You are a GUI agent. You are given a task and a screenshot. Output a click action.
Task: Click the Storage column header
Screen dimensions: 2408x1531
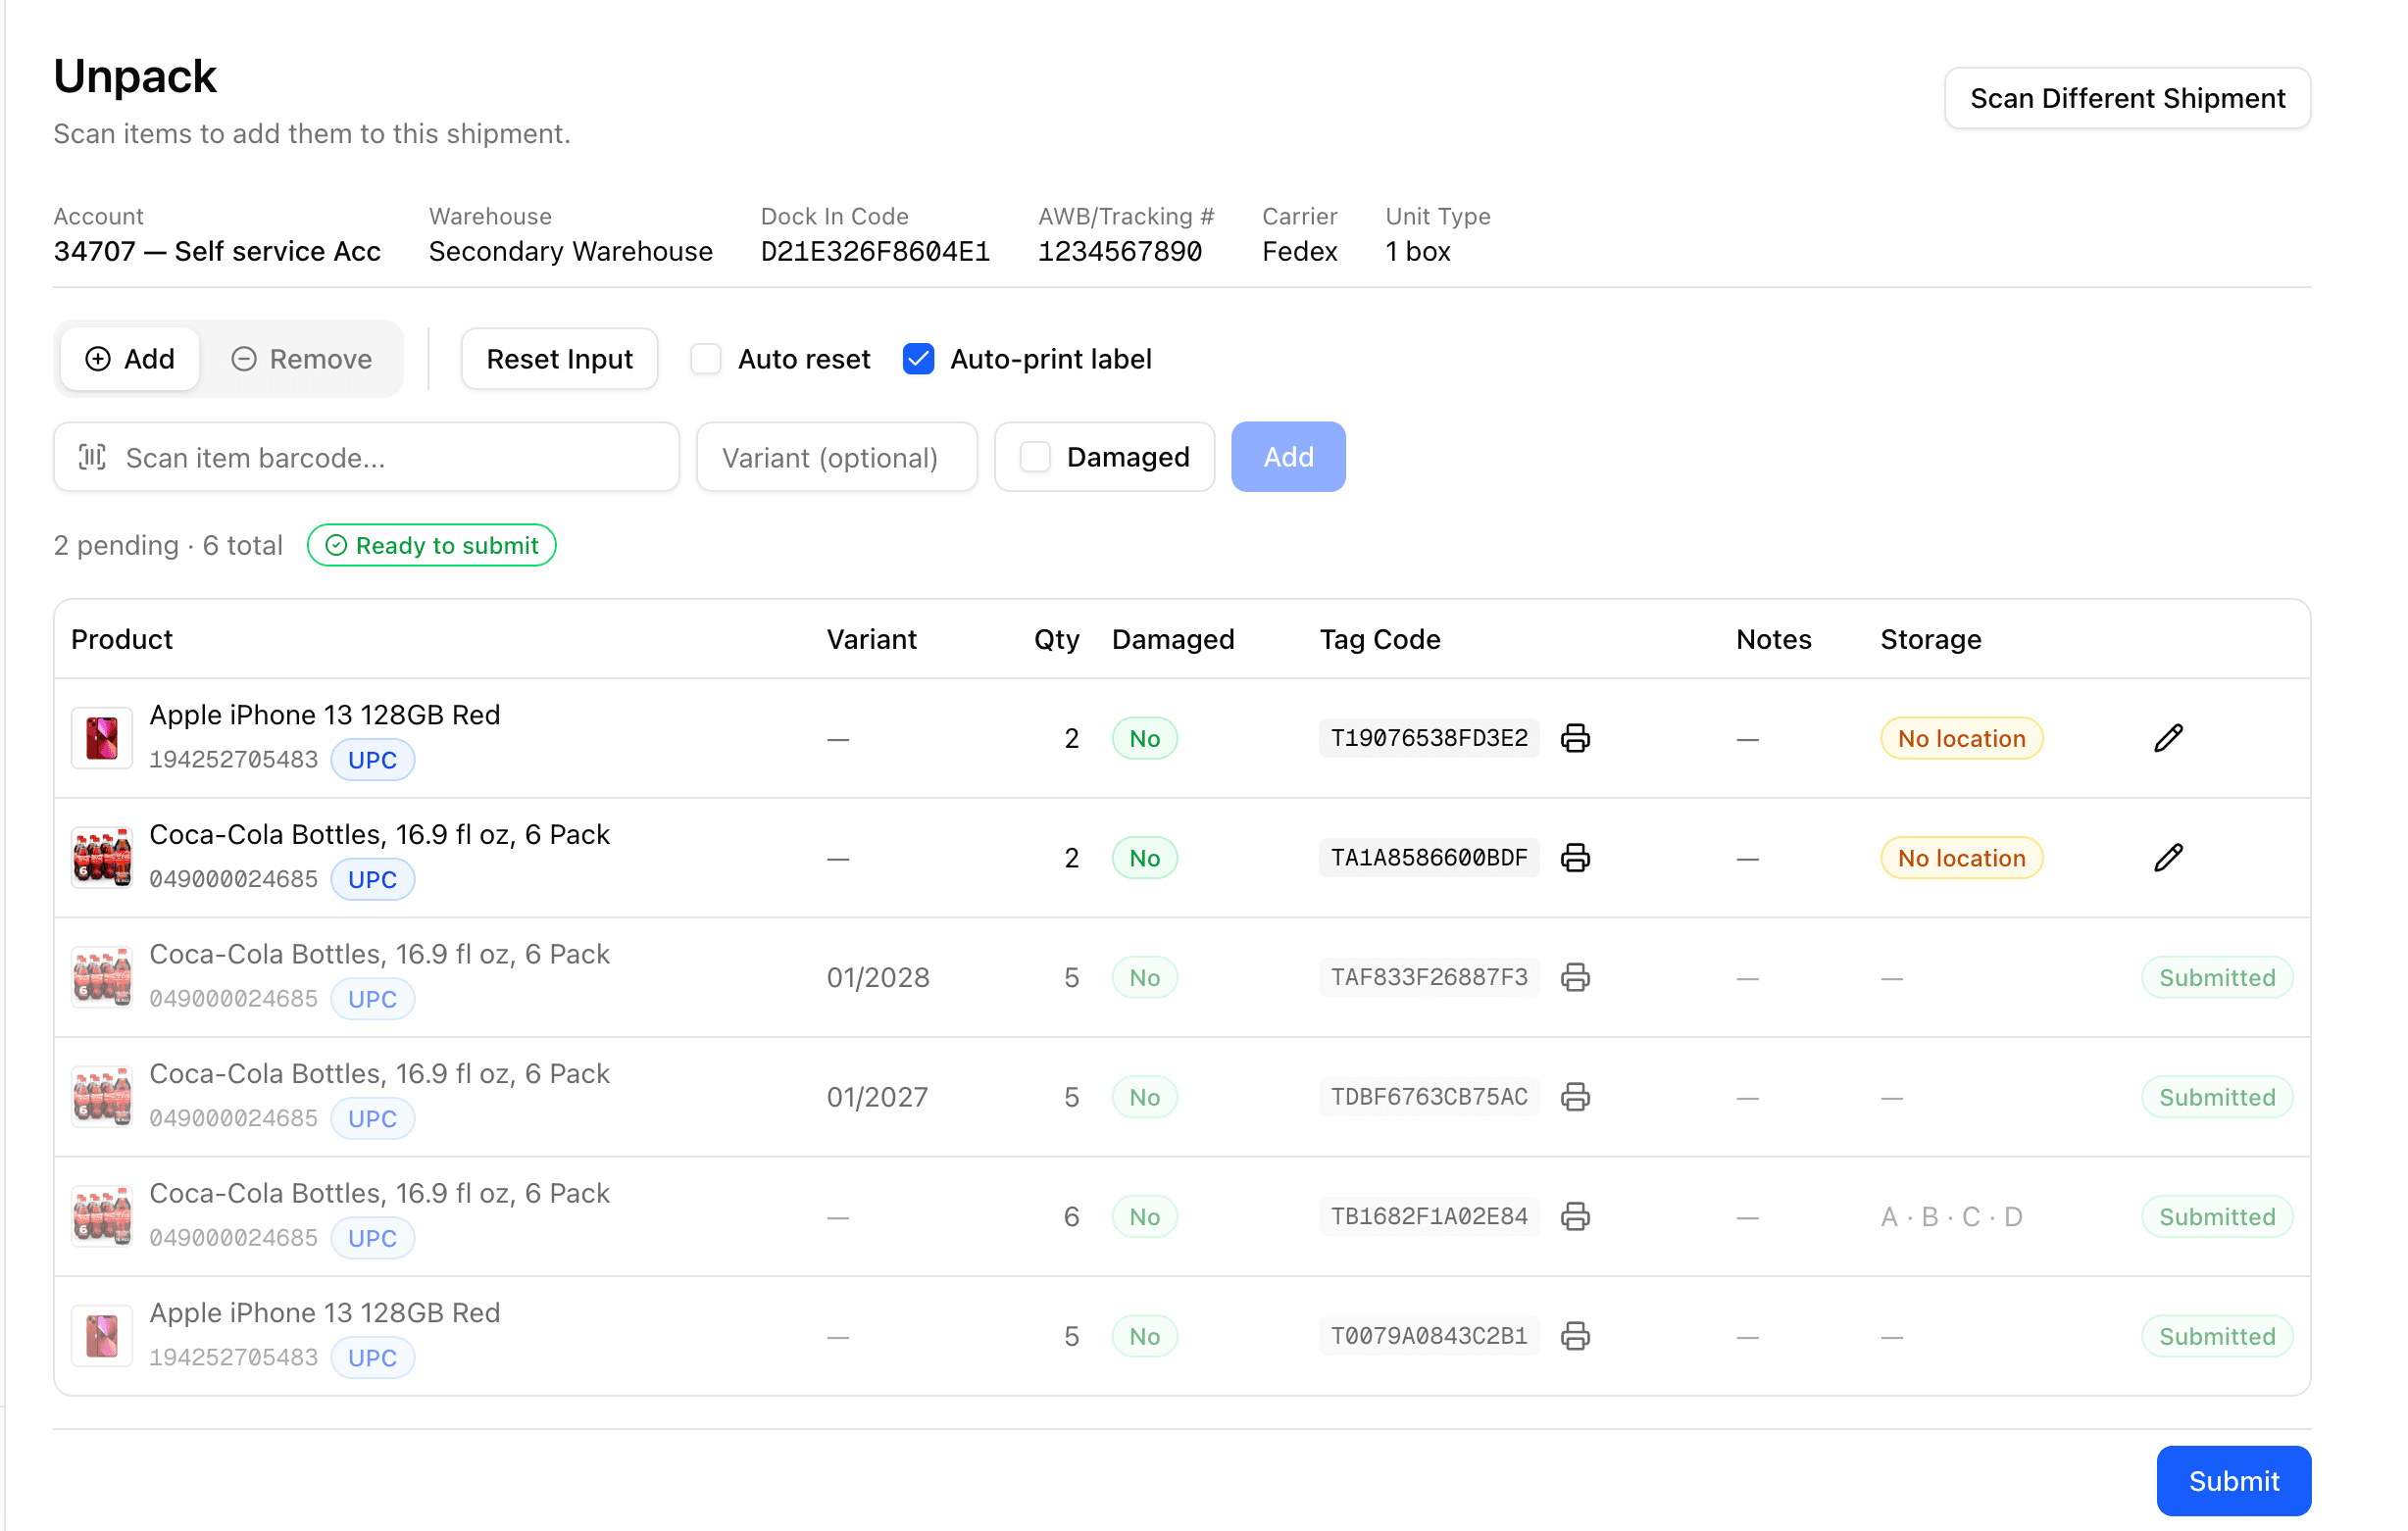tap(1931, 639)
